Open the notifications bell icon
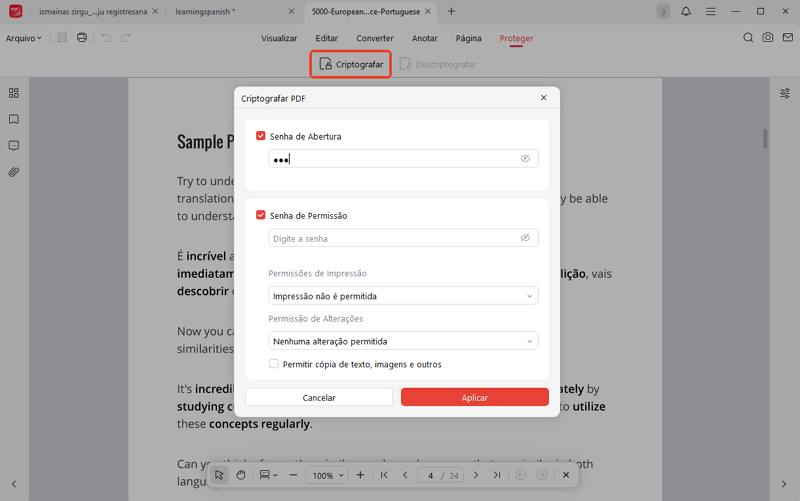 tap(686, 11)
